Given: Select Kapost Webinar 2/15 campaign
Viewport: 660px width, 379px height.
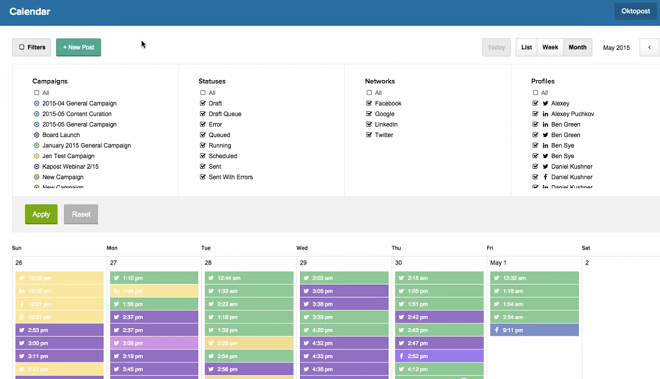Looking at the screenshot, I should (37, 166).
